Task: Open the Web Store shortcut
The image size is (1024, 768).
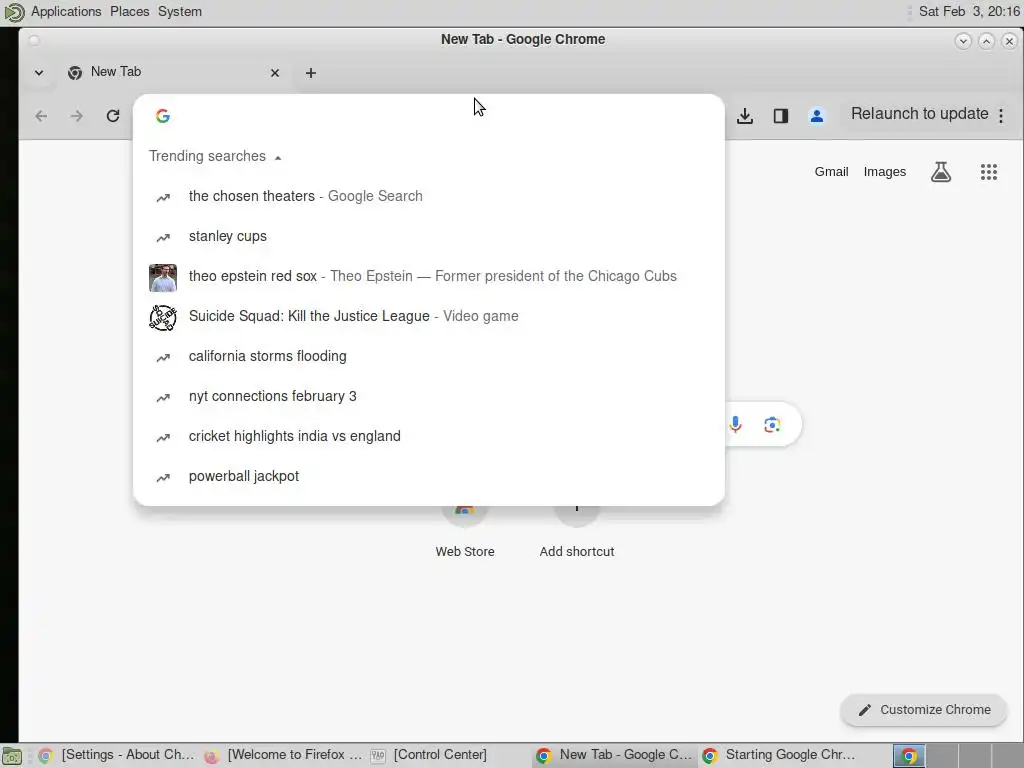Action: click(465, 532)
